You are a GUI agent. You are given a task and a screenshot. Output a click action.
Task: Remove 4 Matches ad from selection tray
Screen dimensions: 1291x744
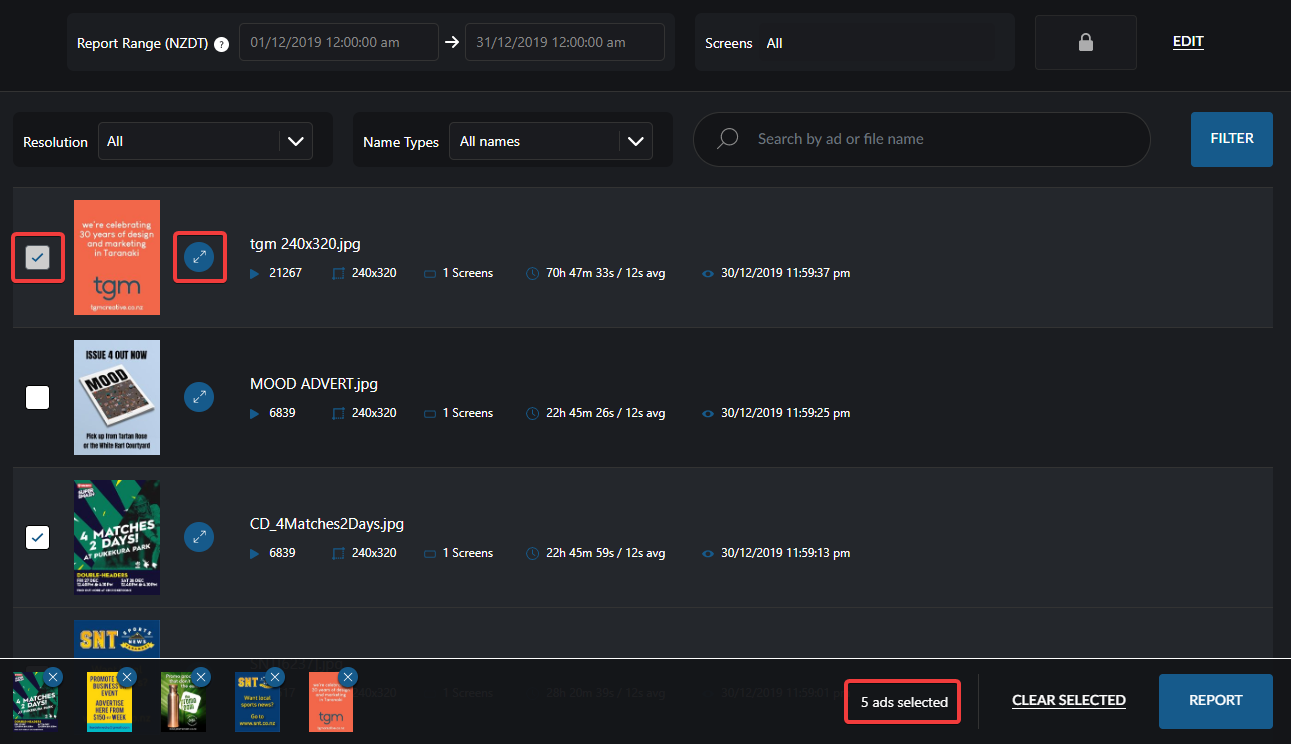pyautogui.click(x=53, y=677)
